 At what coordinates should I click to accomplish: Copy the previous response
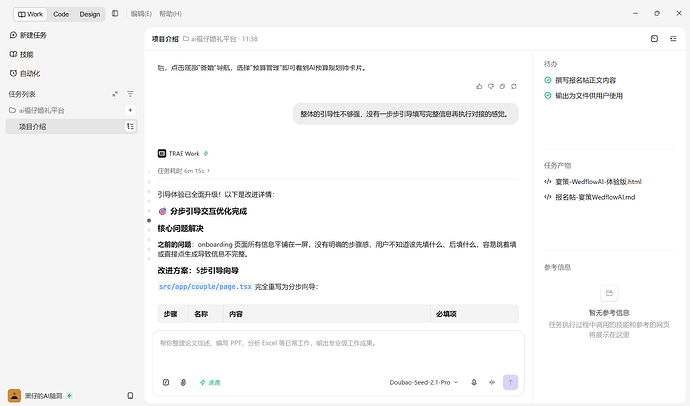click(x=502, y=86)
